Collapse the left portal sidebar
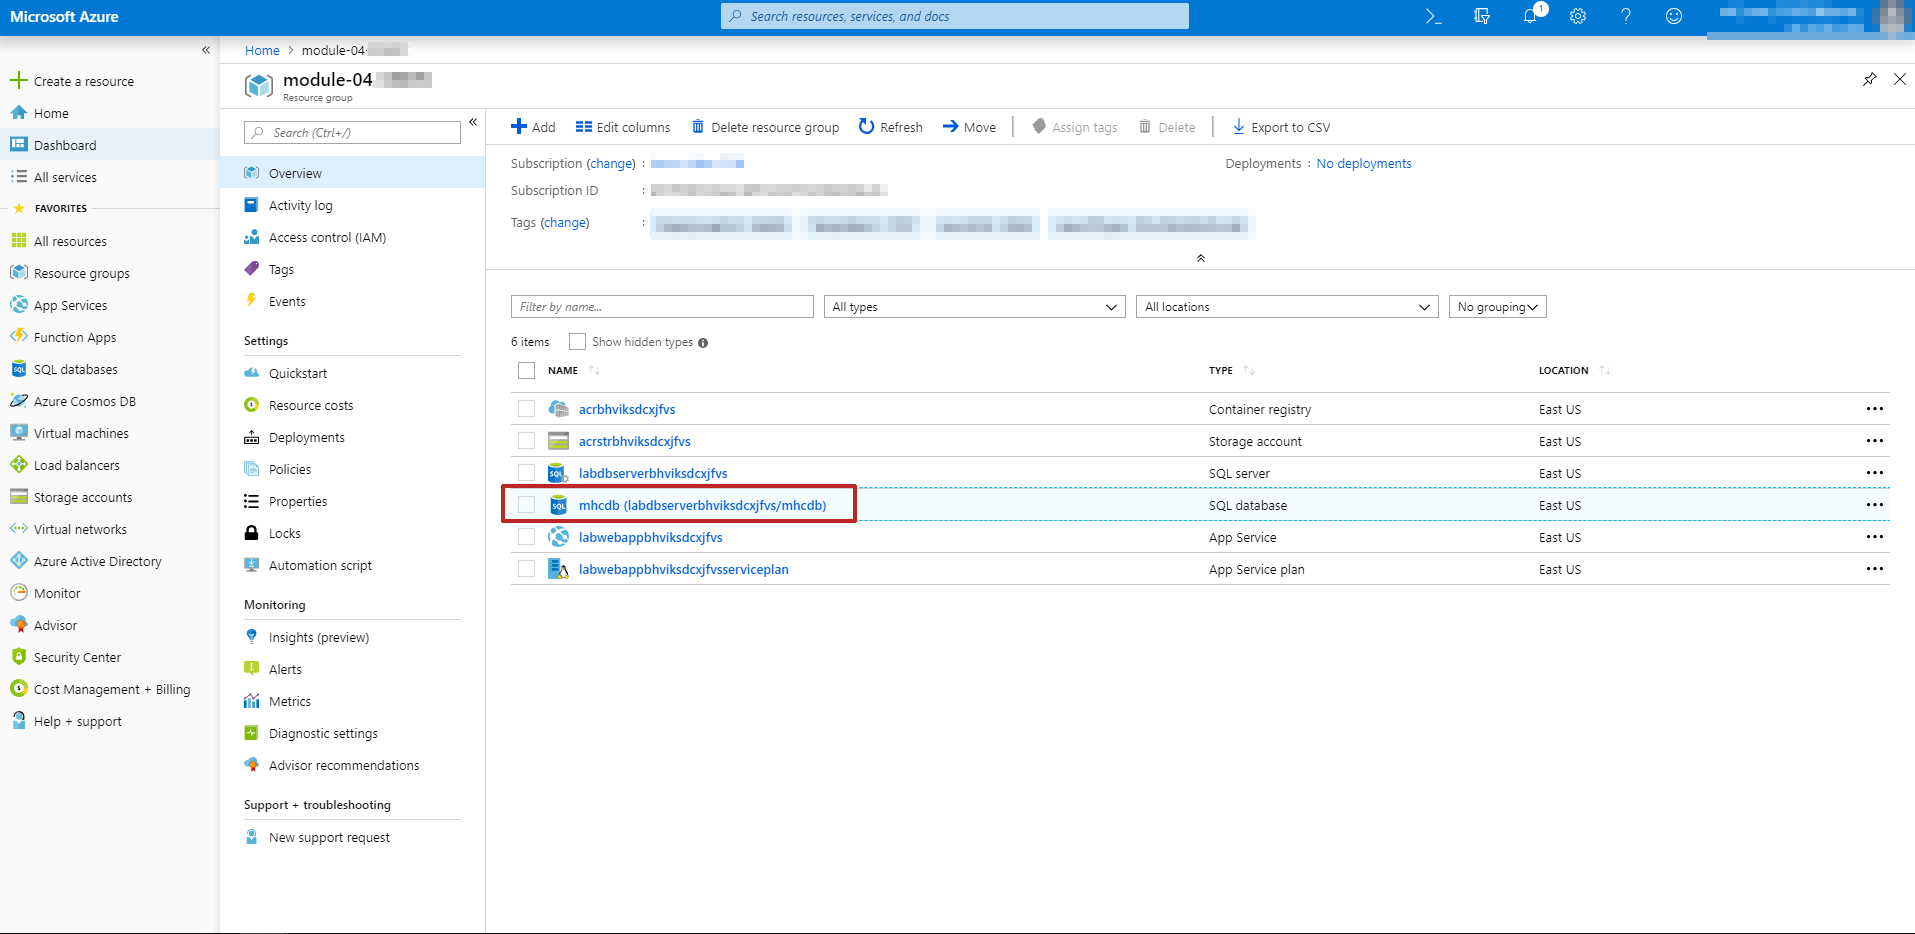Image resolution: width=1915 pixels, height=934 pixels. (x=206, y=50)
